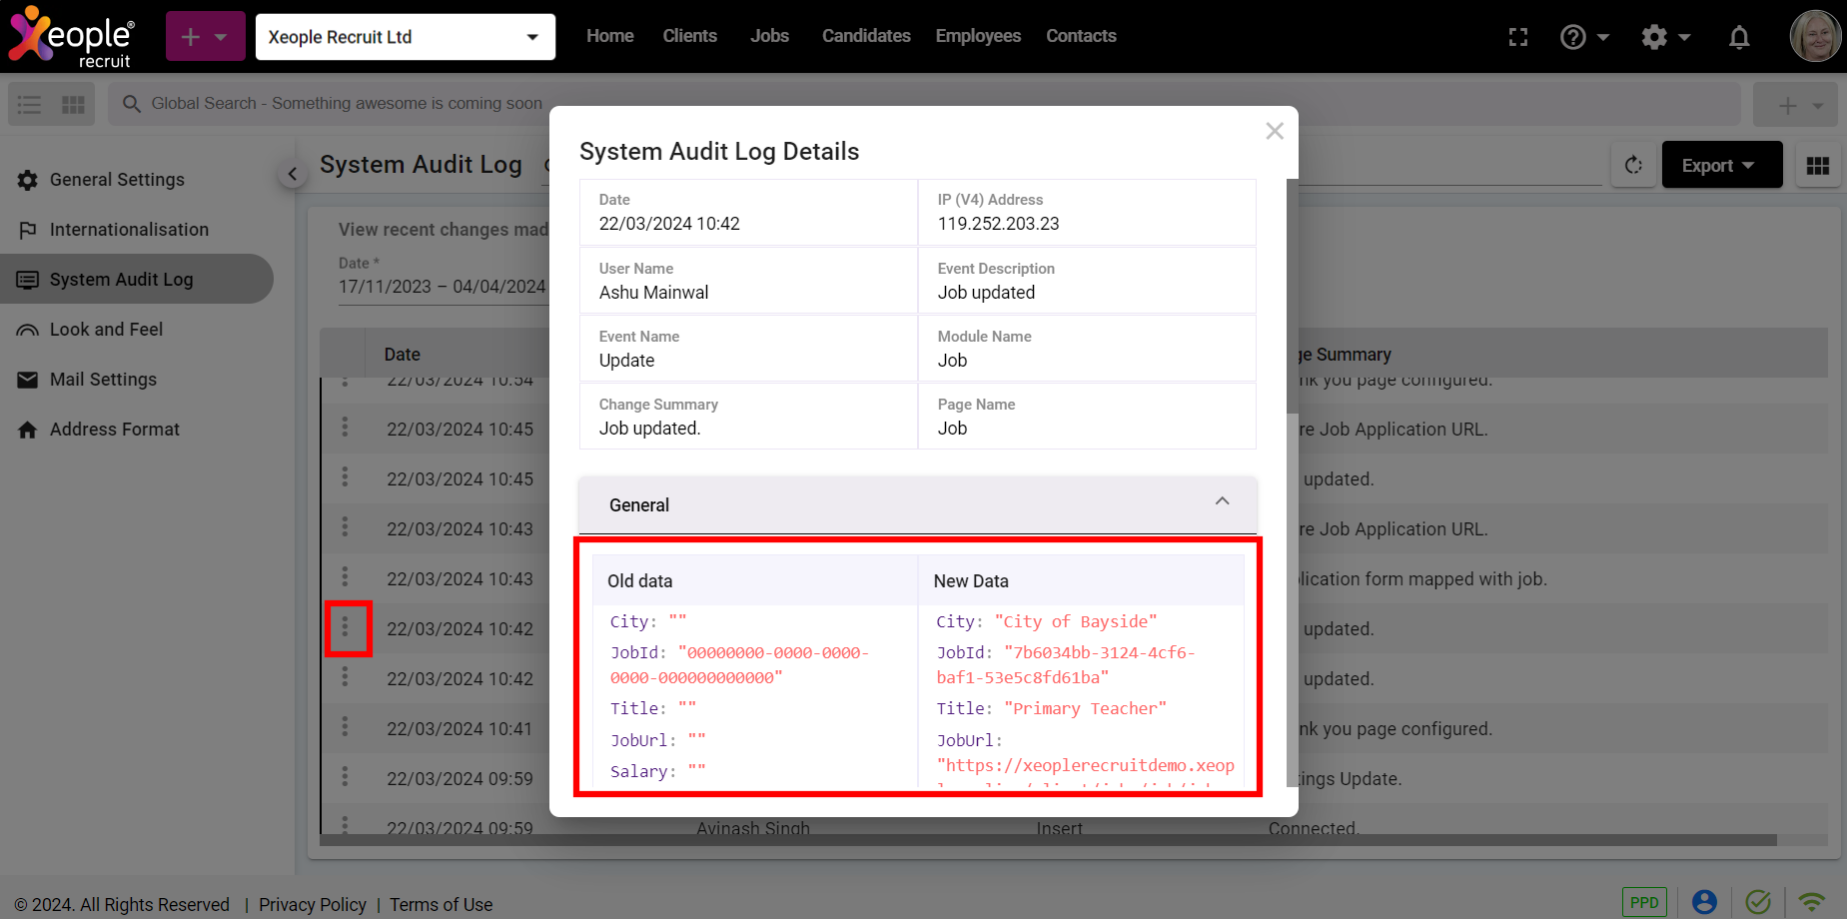Open the user profile avatar
The image size is (1847, 919).
pyautogui.click(x=1814, y=36)
